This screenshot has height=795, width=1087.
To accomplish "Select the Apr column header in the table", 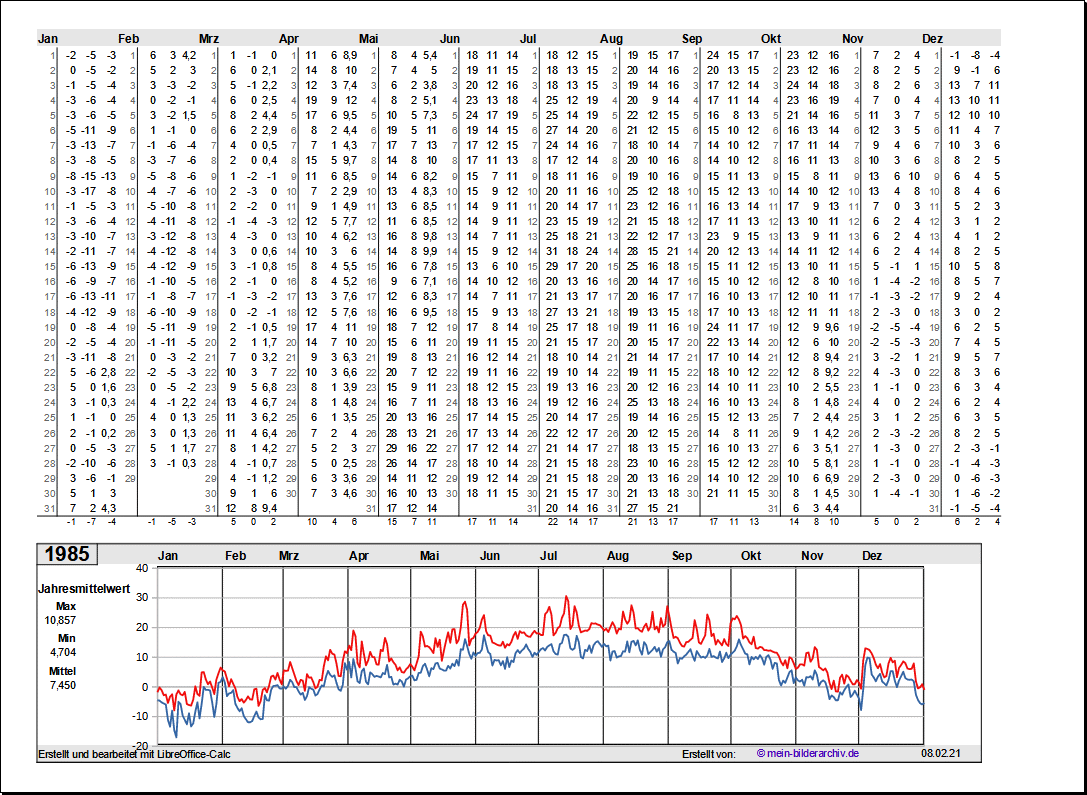I will click(288, 39).
